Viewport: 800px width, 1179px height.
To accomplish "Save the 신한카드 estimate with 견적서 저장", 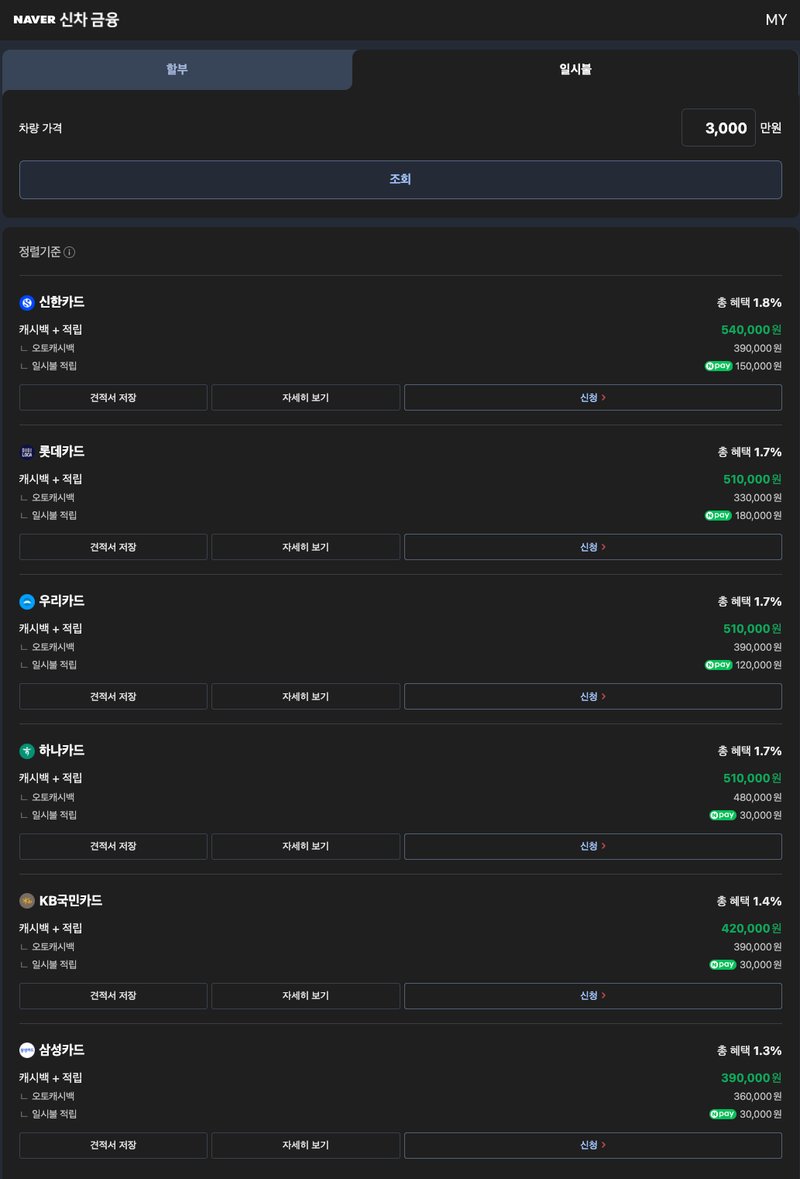I will 113,398.
